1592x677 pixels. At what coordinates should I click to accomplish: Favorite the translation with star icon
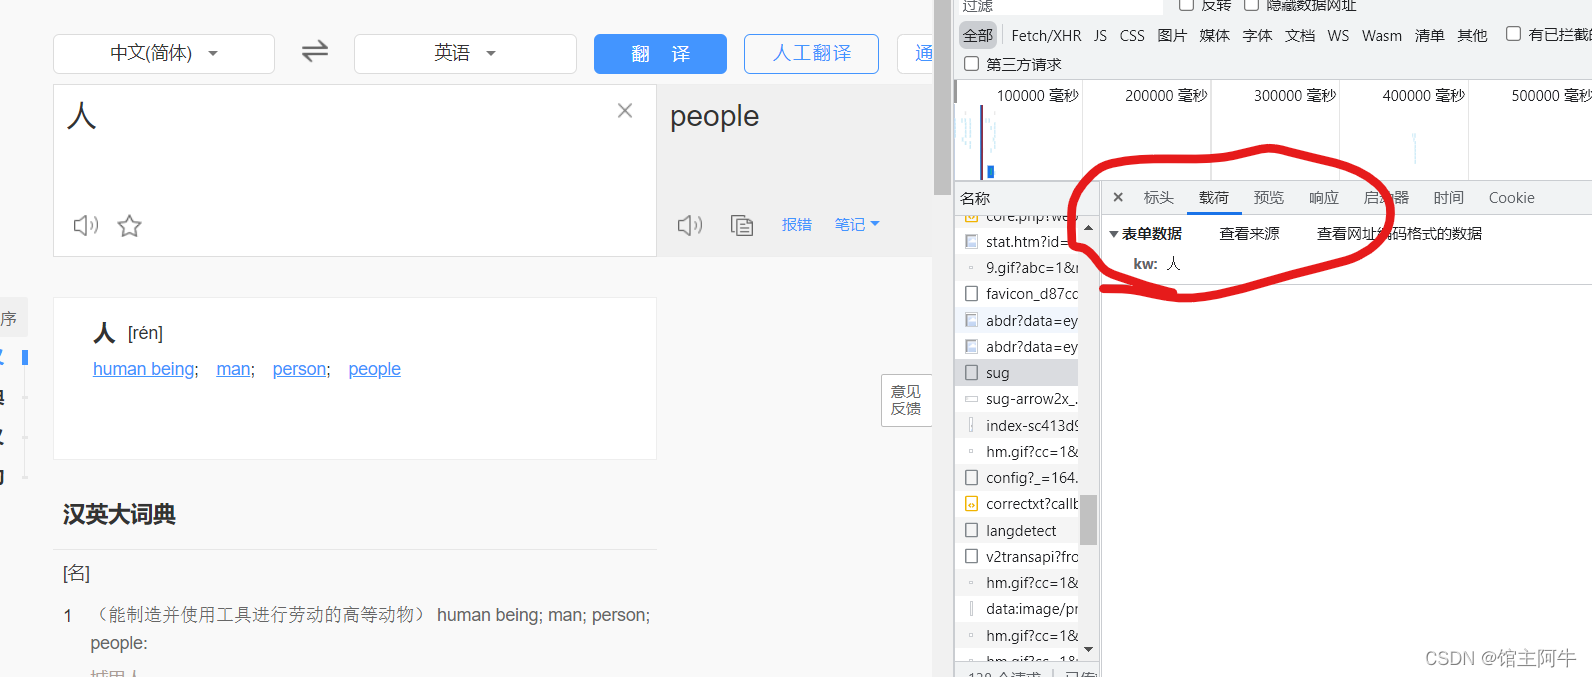pos(129,226)
